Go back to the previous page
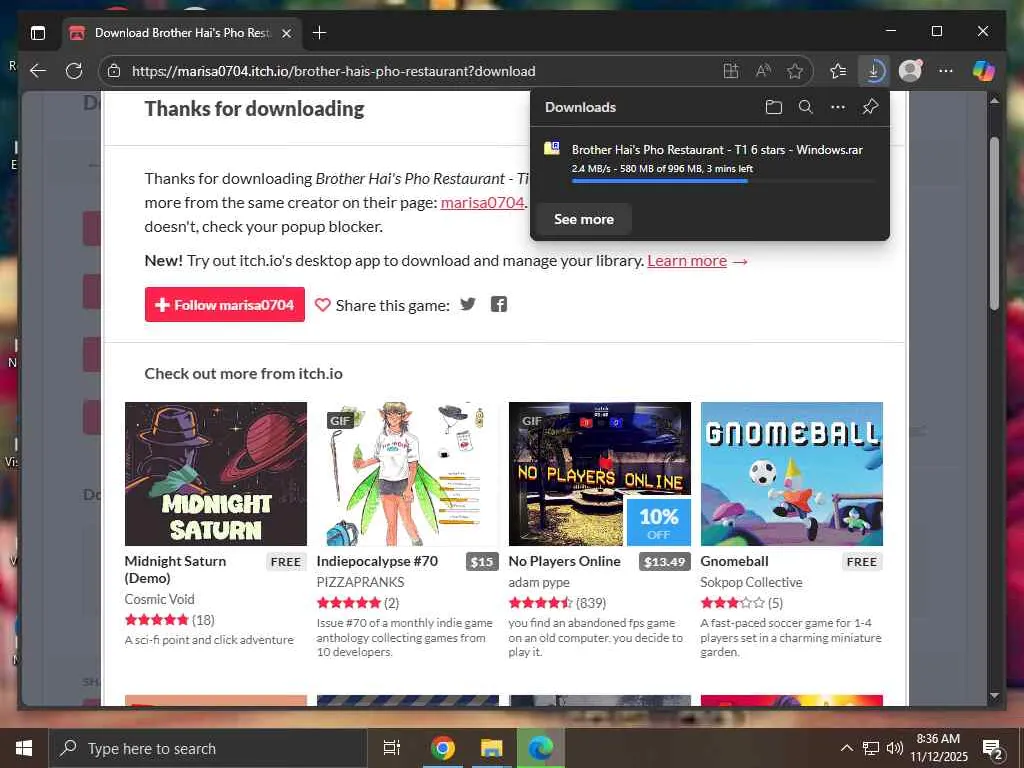The height and width of the screenshot is (768, 1024). (38, 71)
